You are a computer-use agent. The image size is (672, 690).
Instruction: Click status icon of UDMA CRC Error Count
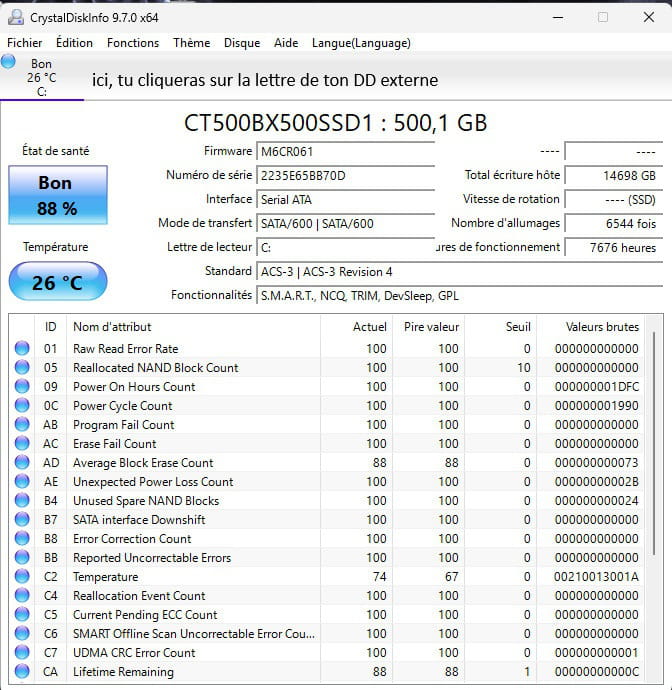coord(22,652)
